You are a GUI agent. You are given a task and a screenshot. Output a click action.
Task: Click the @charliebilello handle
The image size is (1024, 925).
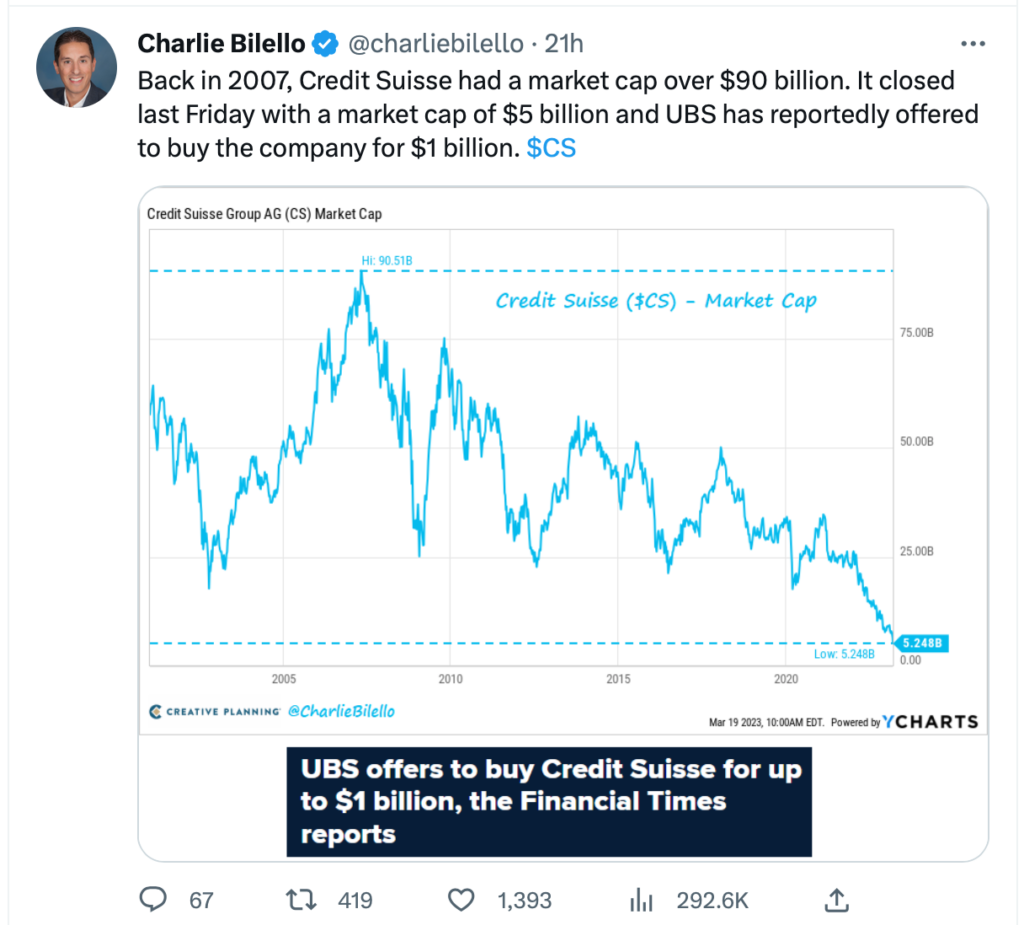(436, 44)
